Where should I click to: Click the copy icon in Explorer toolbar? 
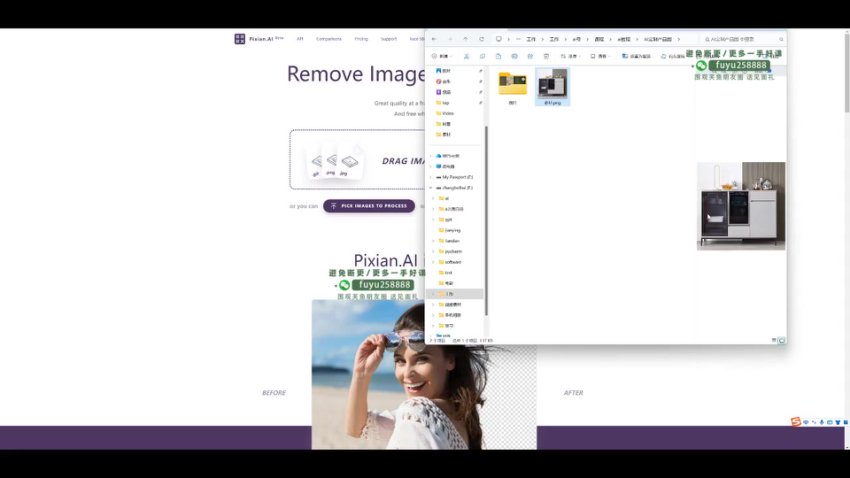(x=482, y=56)
